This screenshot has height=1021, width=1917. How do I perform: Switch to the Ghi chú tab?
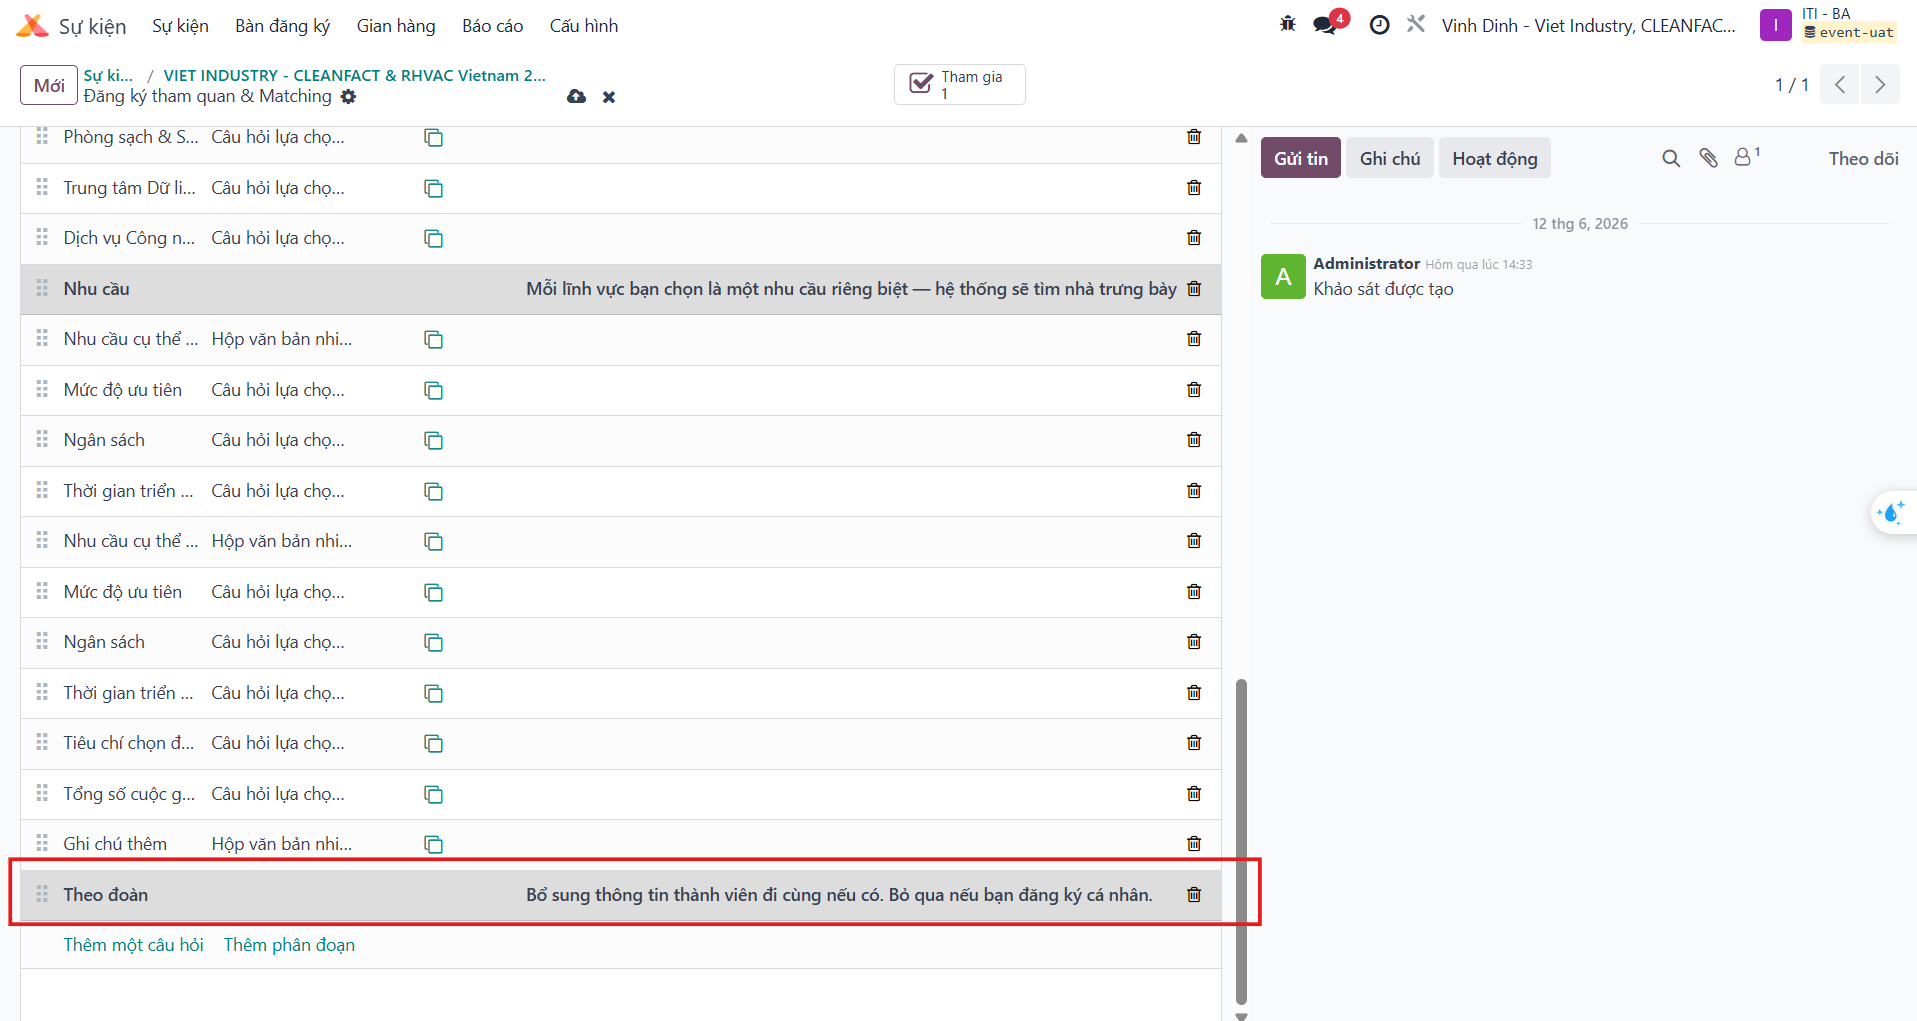coord(1390,158)
